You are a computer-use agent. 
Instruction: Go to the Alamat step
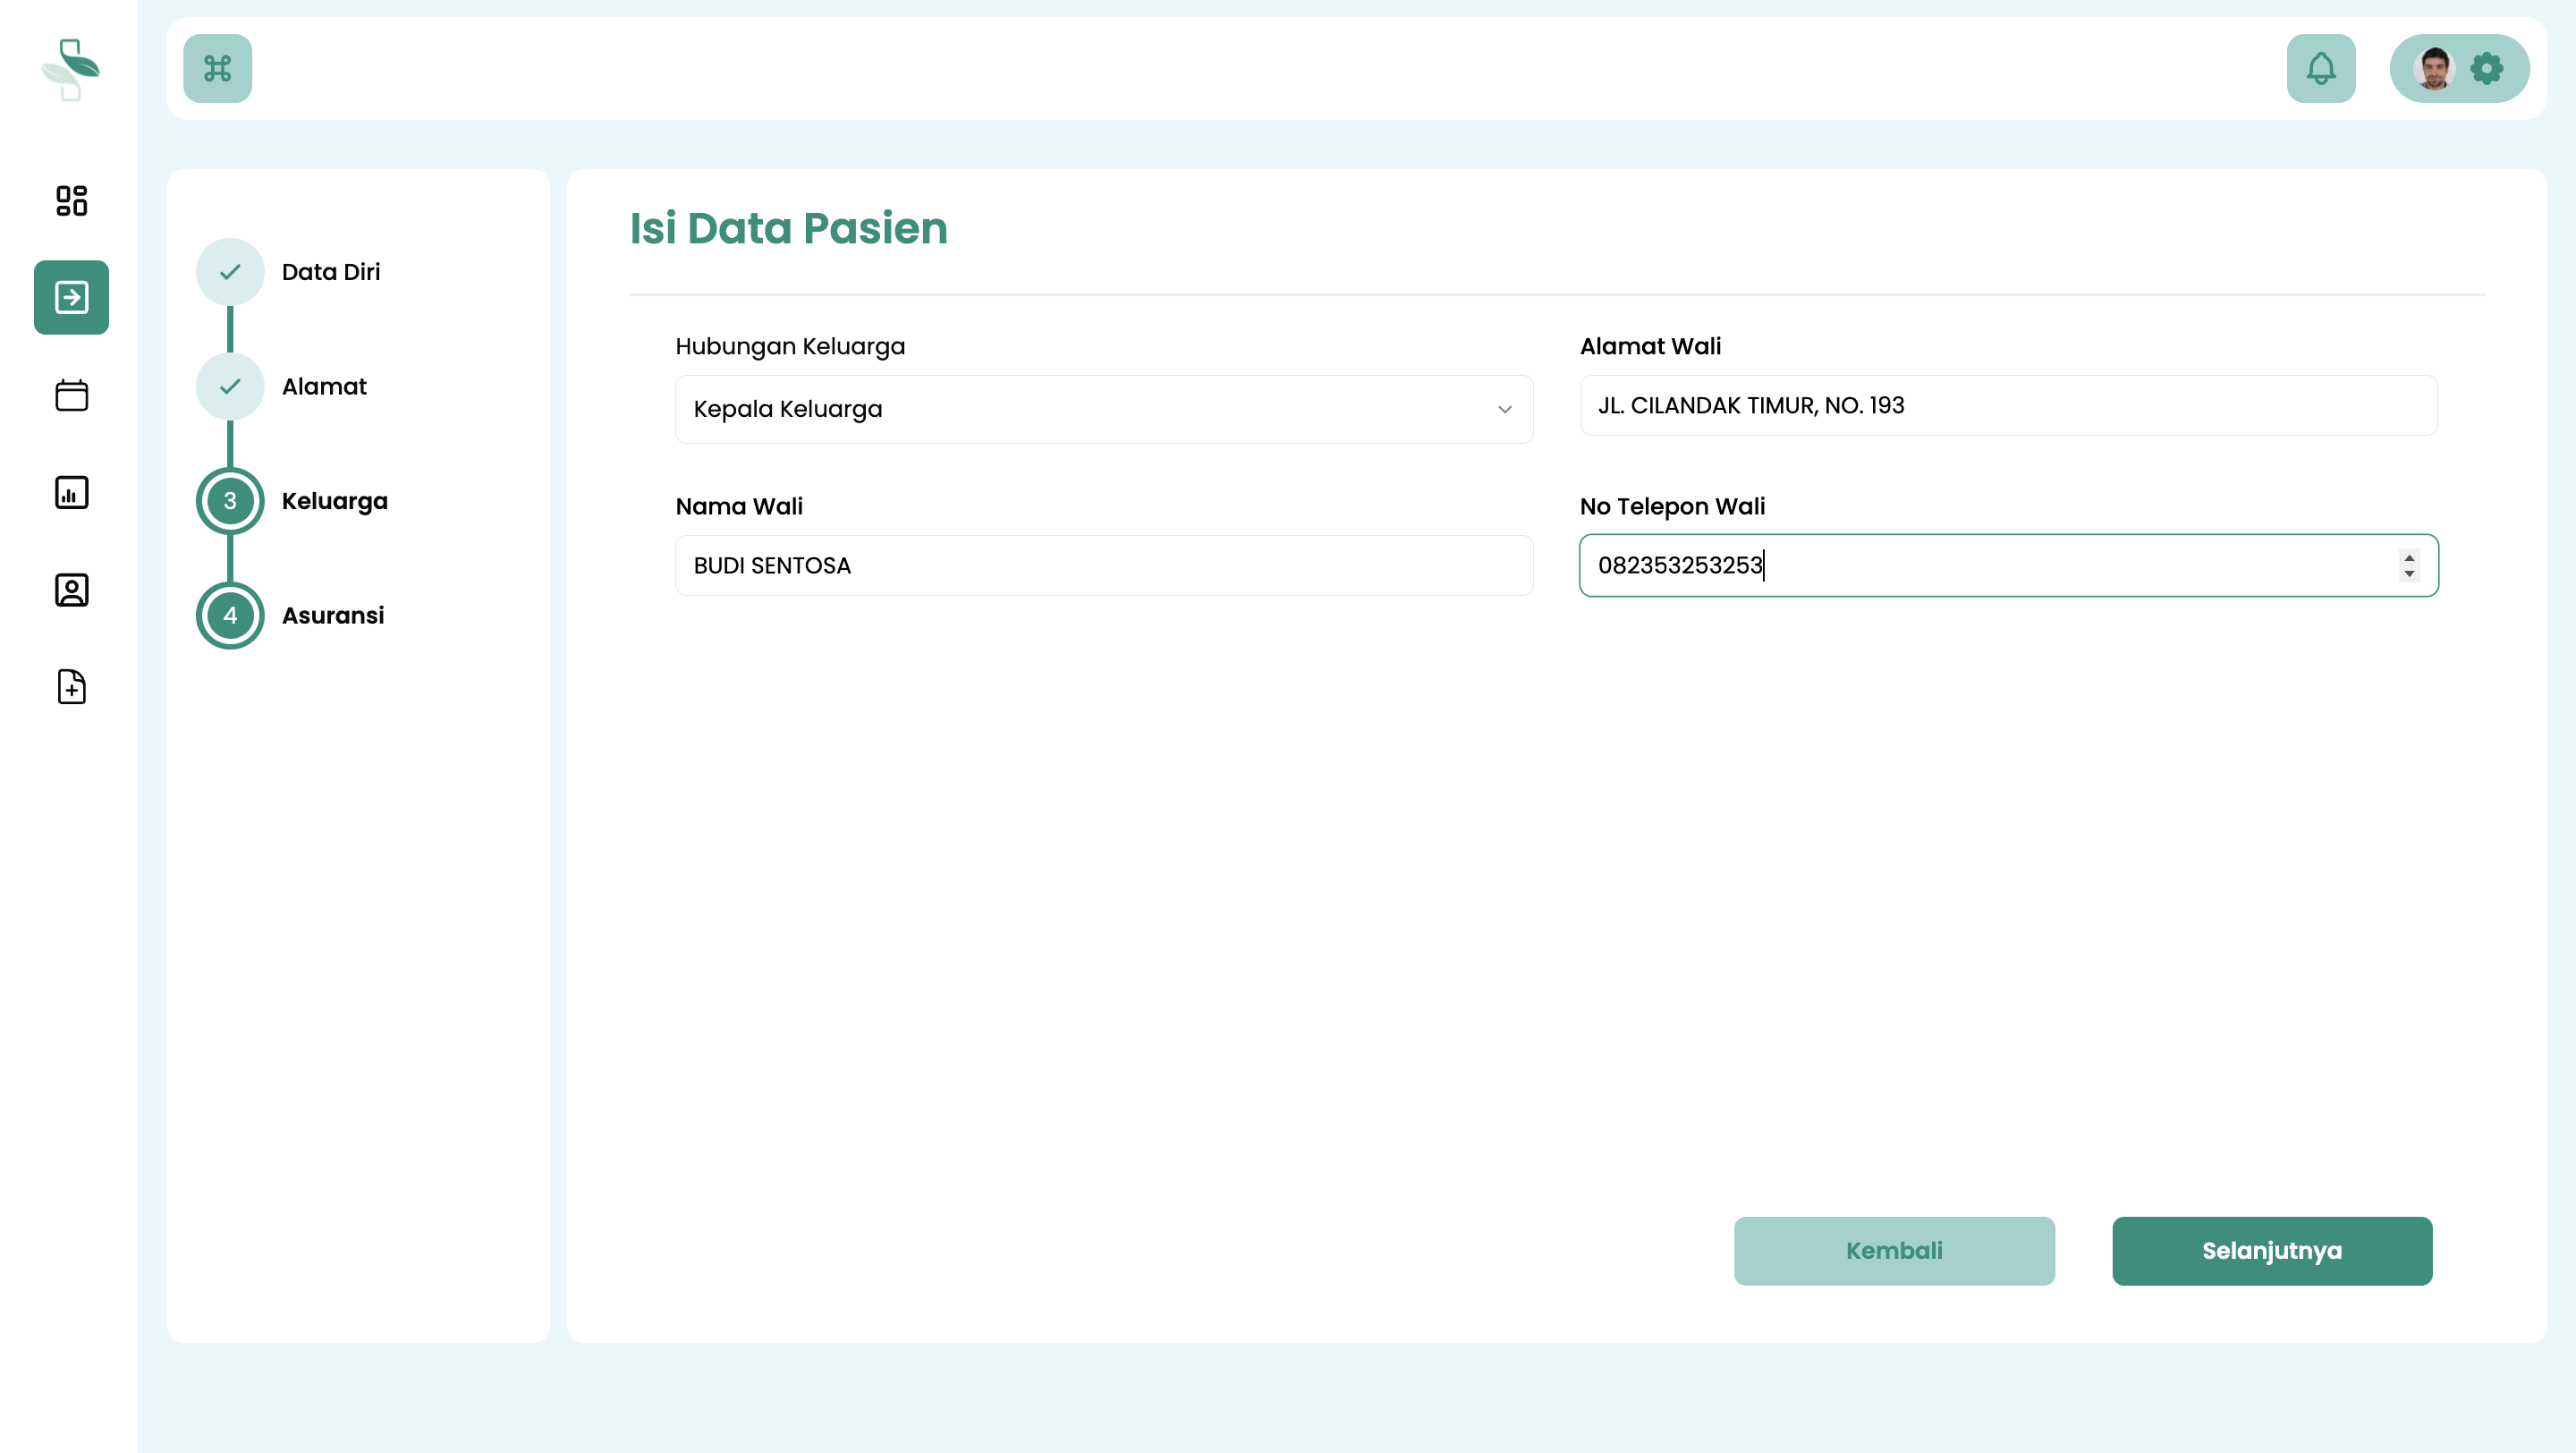click(x=230, y=386)
